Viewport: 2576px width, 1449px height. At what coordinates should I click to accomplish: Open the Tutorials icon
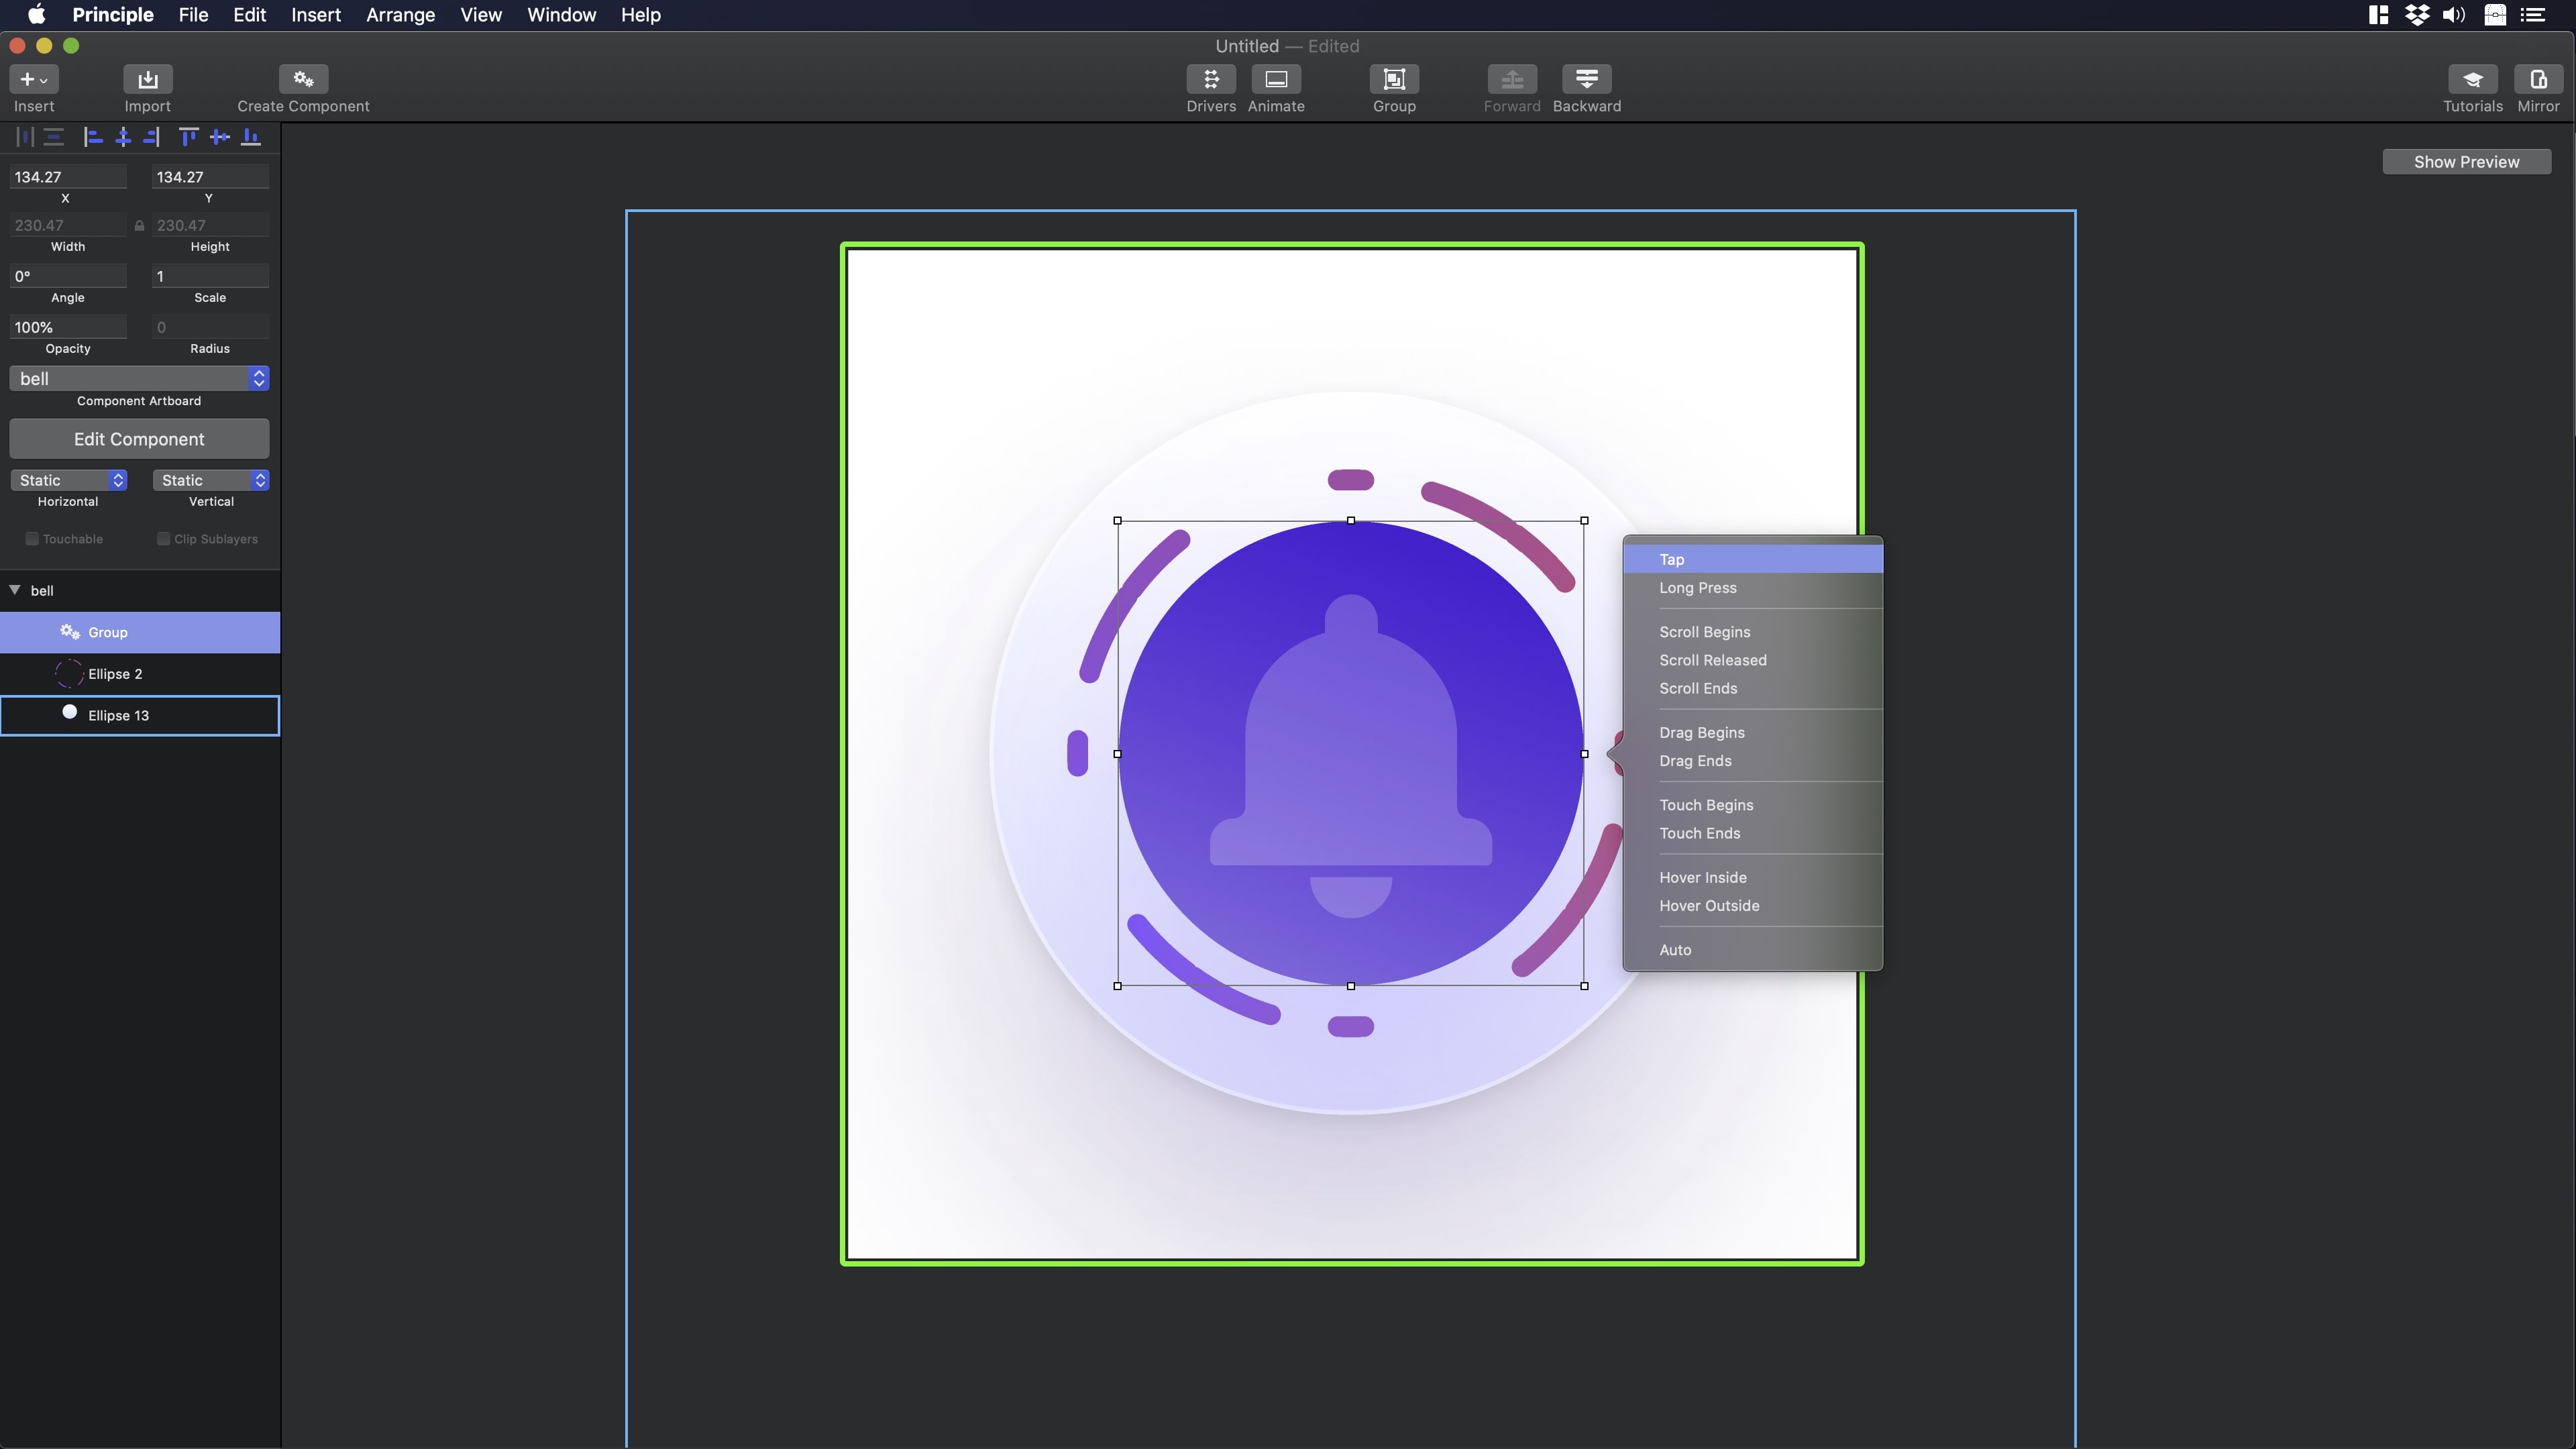(2472, 79)
